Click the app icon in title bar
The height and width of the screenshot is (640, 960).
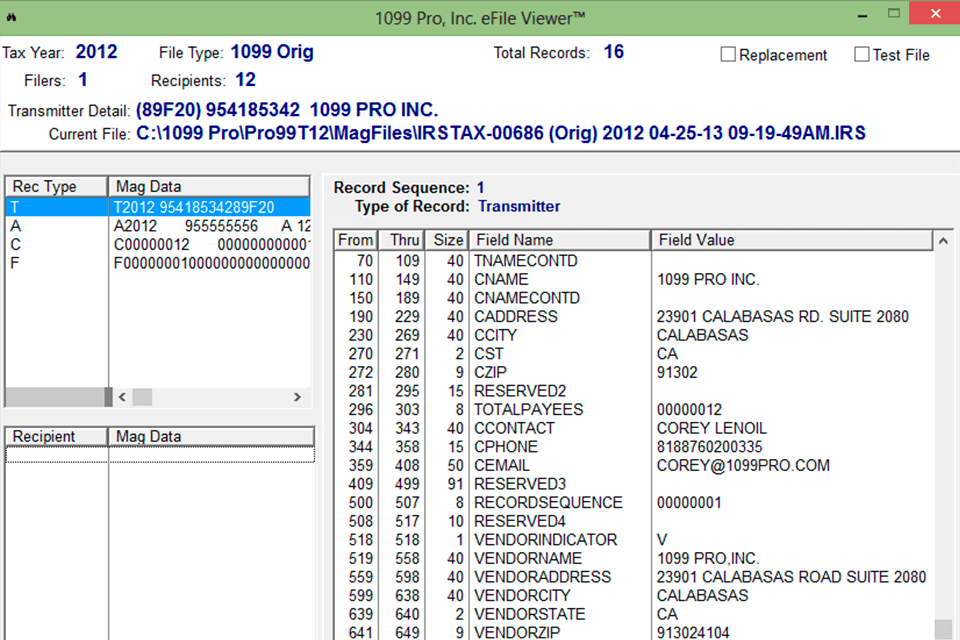pyautogui.click(x=11, y=17)
